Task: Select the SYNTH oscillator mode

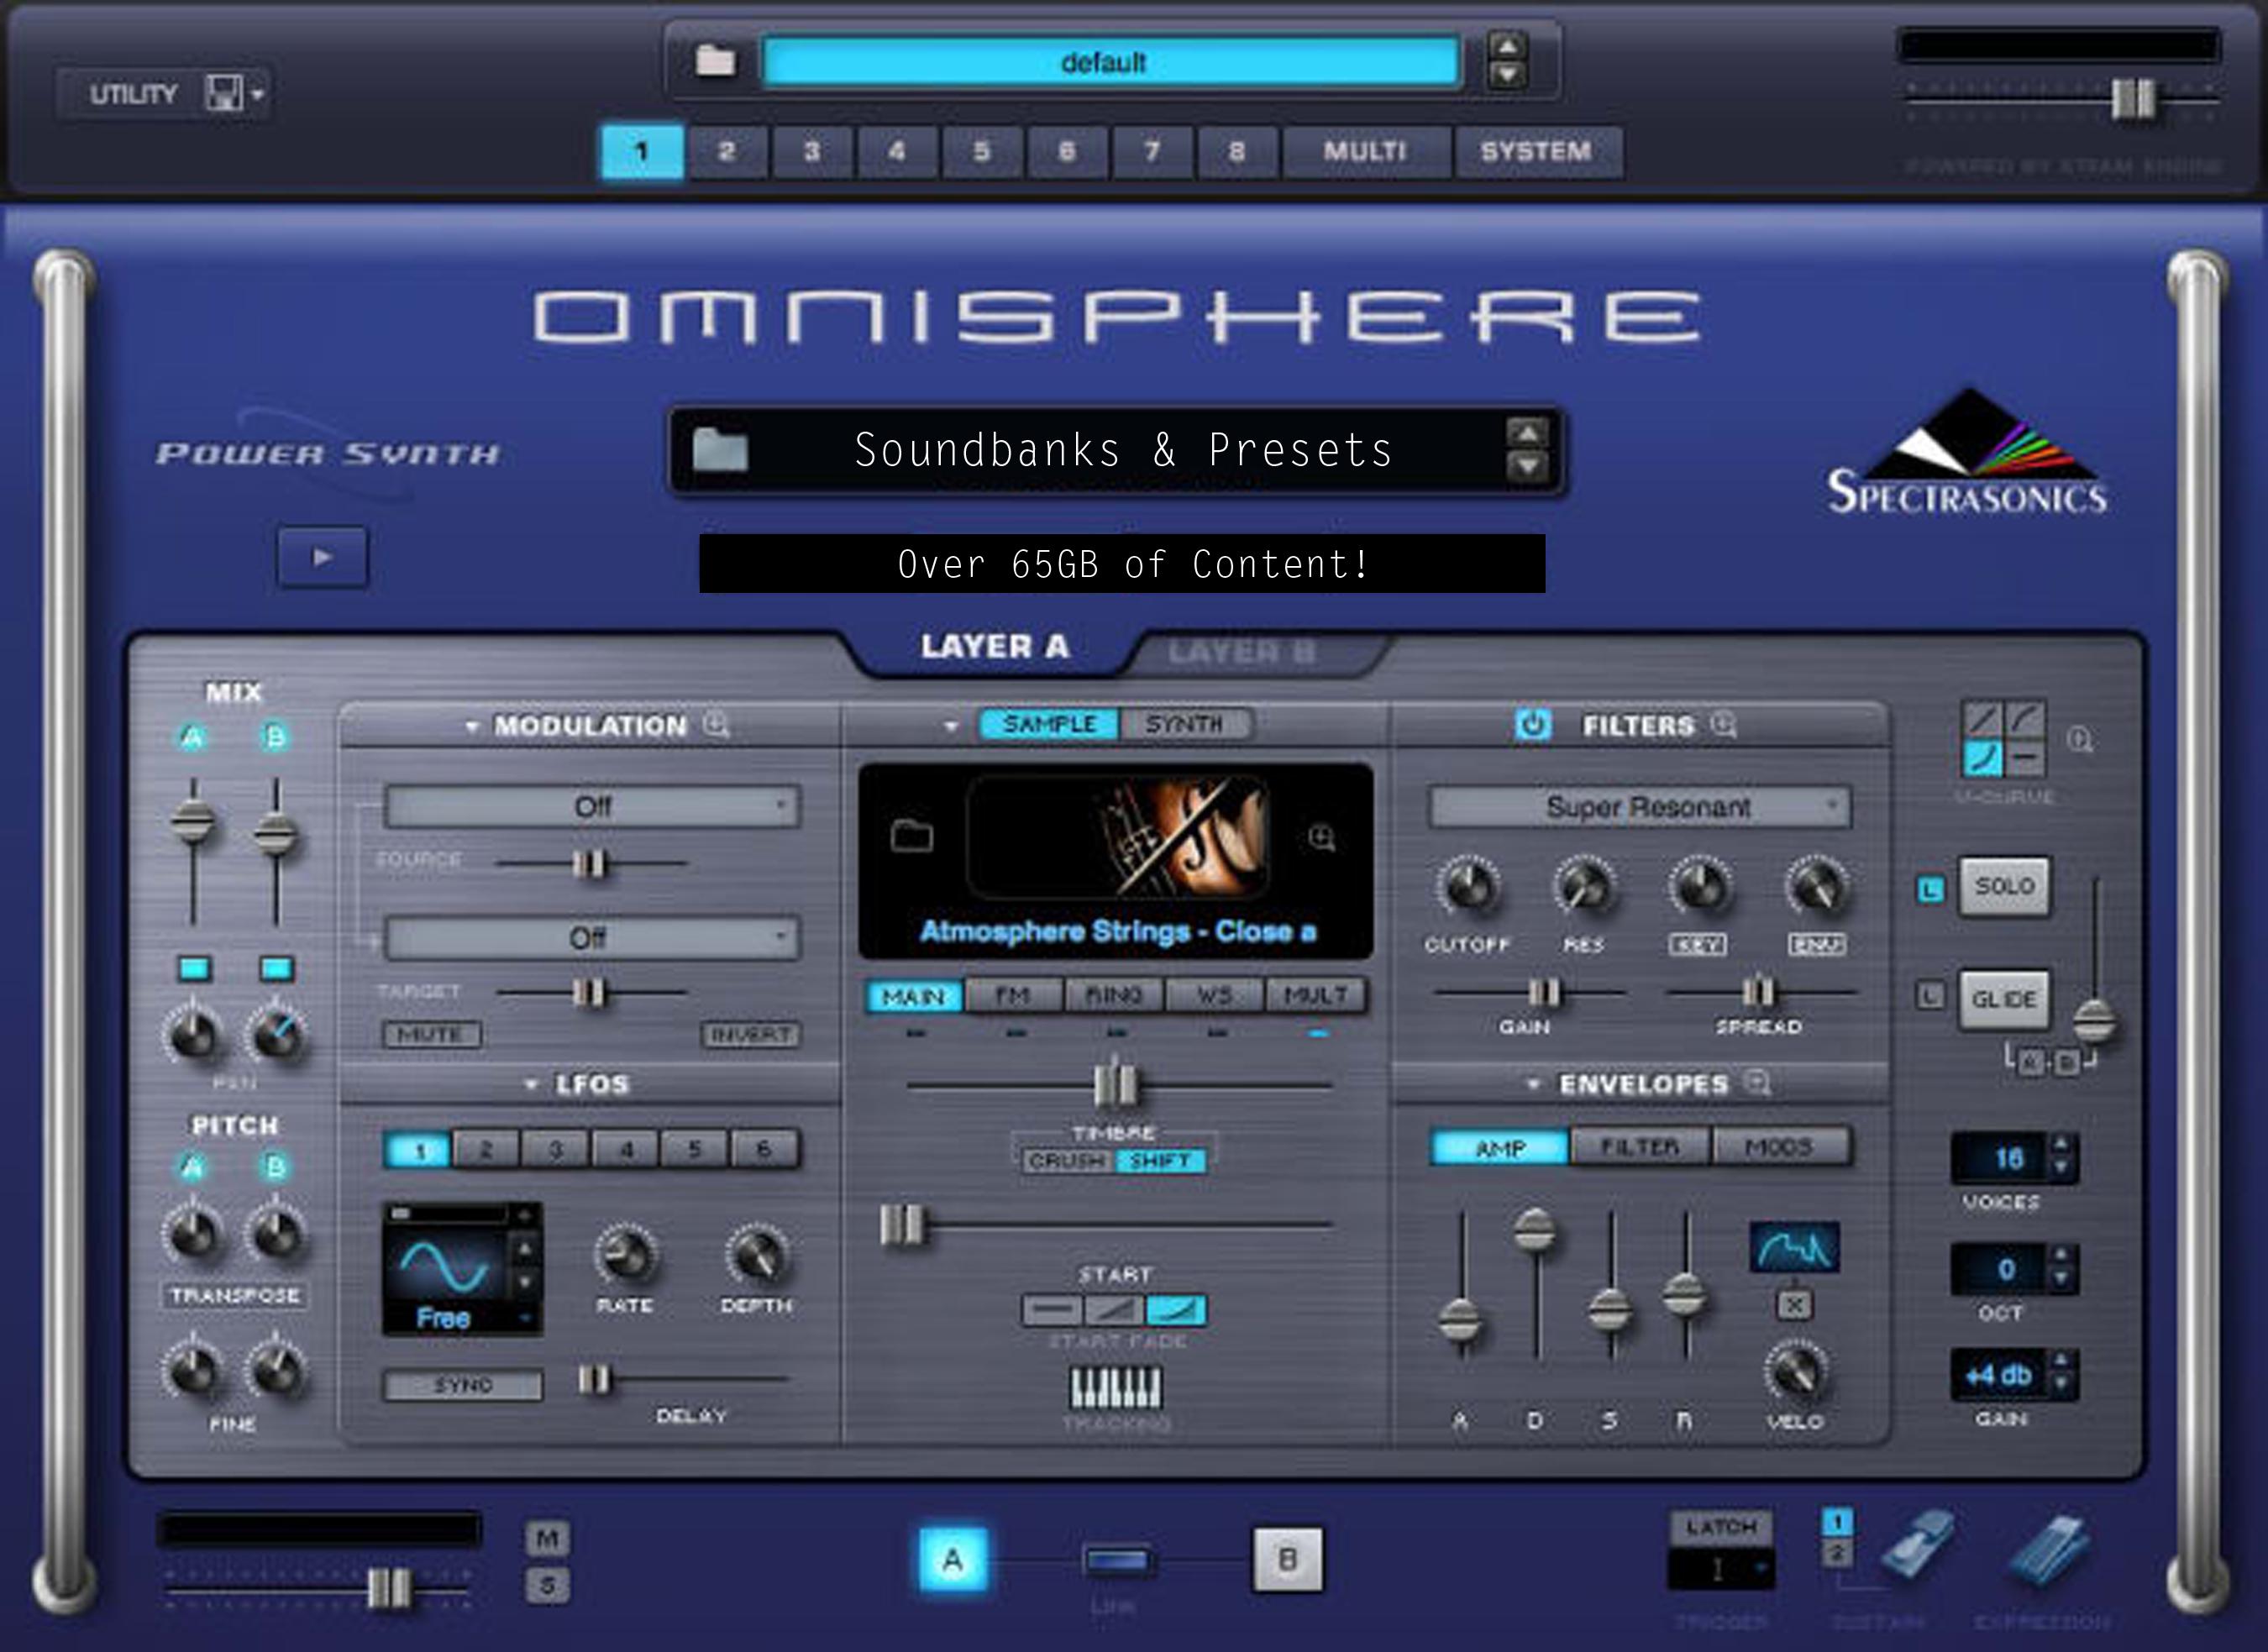Action: tap(1184, 723)
